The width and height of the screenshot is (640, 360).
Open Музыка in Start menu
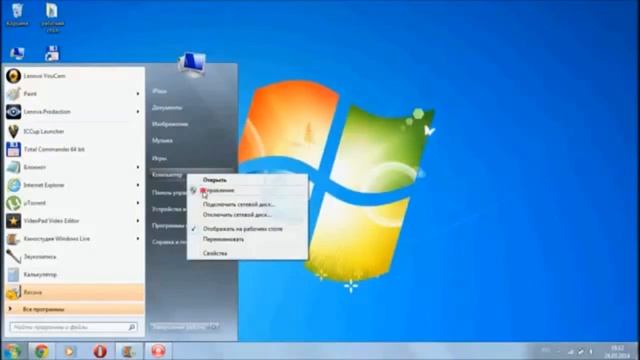[x=162, y=141]
